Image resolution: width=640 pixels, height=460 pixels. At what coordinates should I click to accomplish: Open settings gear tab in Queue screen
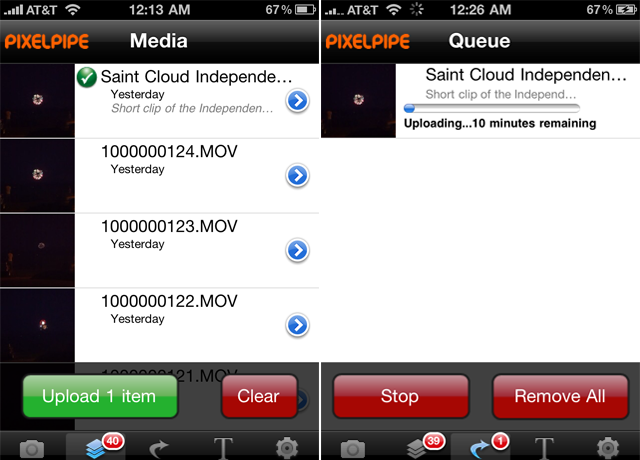pos(608,448)
